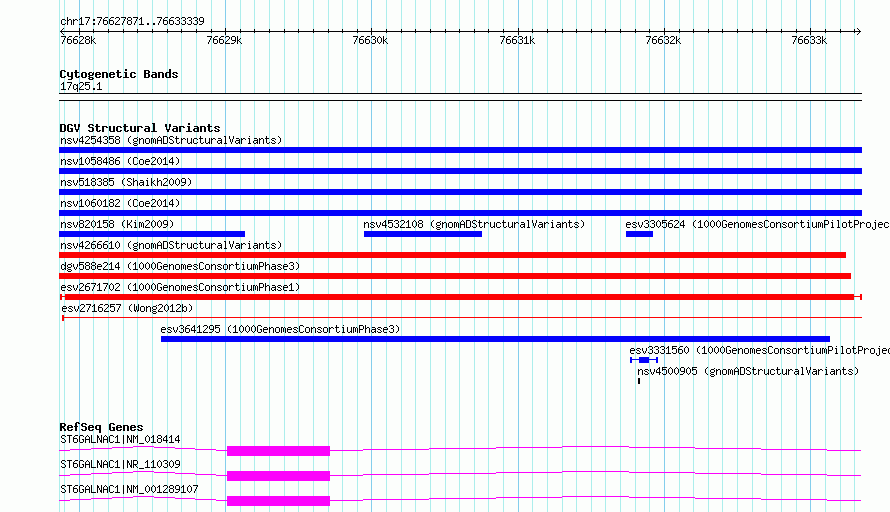Open the ST6GALNAC1|NM_018414 gene label
The width and height of the screenshot is (890, 512).
coord(120,439)
